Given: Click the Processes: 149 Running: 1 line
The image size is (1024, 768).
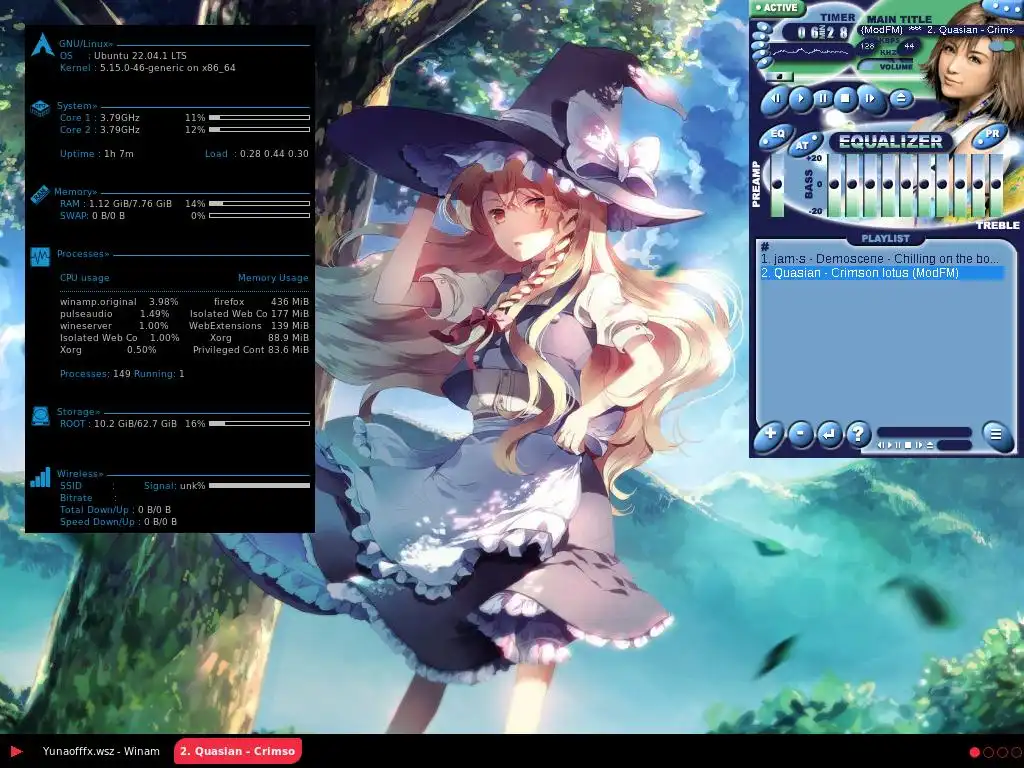Looking at the screenshot, I should (122, 374).
